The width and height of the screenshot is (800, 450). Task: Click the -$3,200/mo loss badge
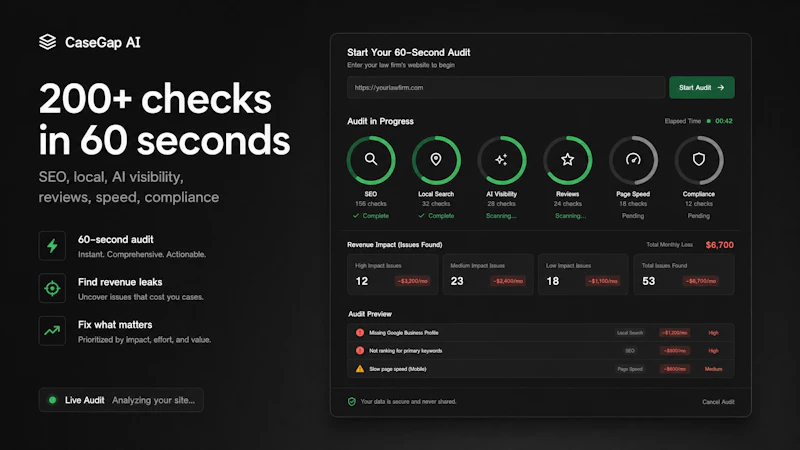pyautogui.click(x=412, y=281)
